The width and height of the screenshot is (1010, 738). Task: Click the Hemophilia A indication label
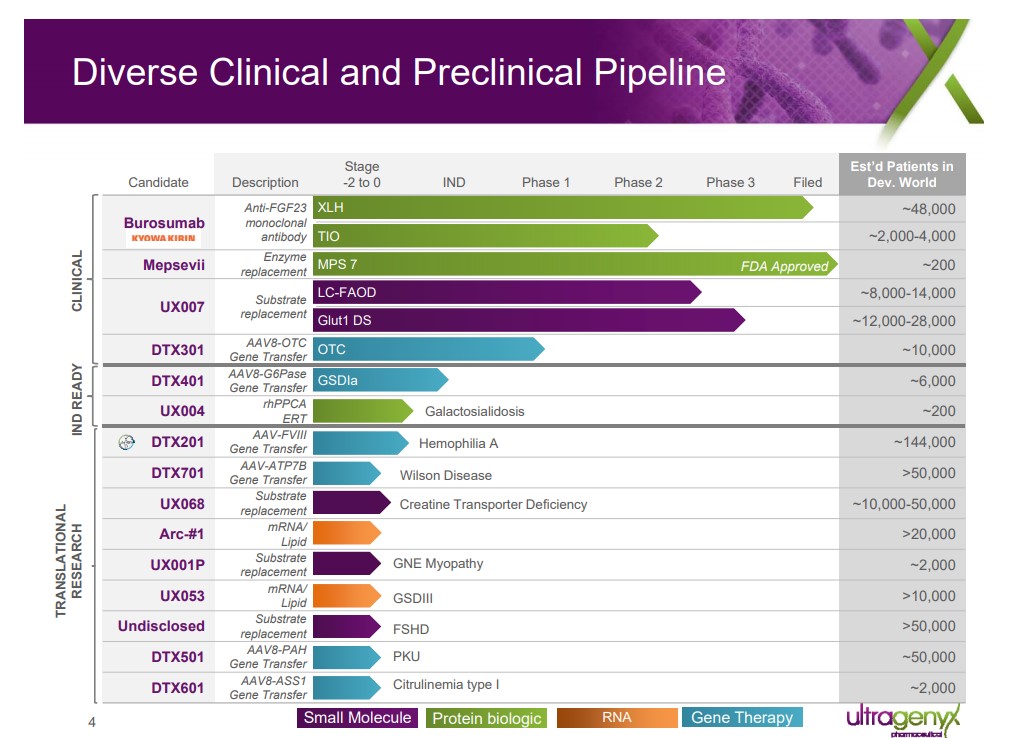click(x=458, y=443)
